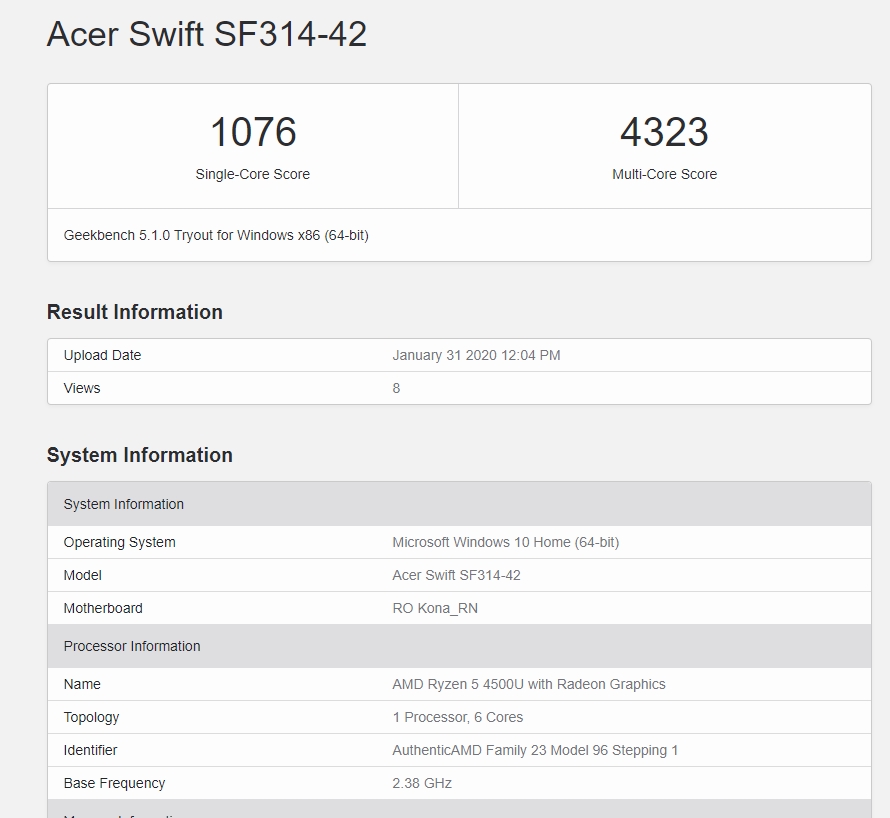Click the Model value in the table
Image resolution: width=890 pixels, height=818 pixels.
[456, 575]
